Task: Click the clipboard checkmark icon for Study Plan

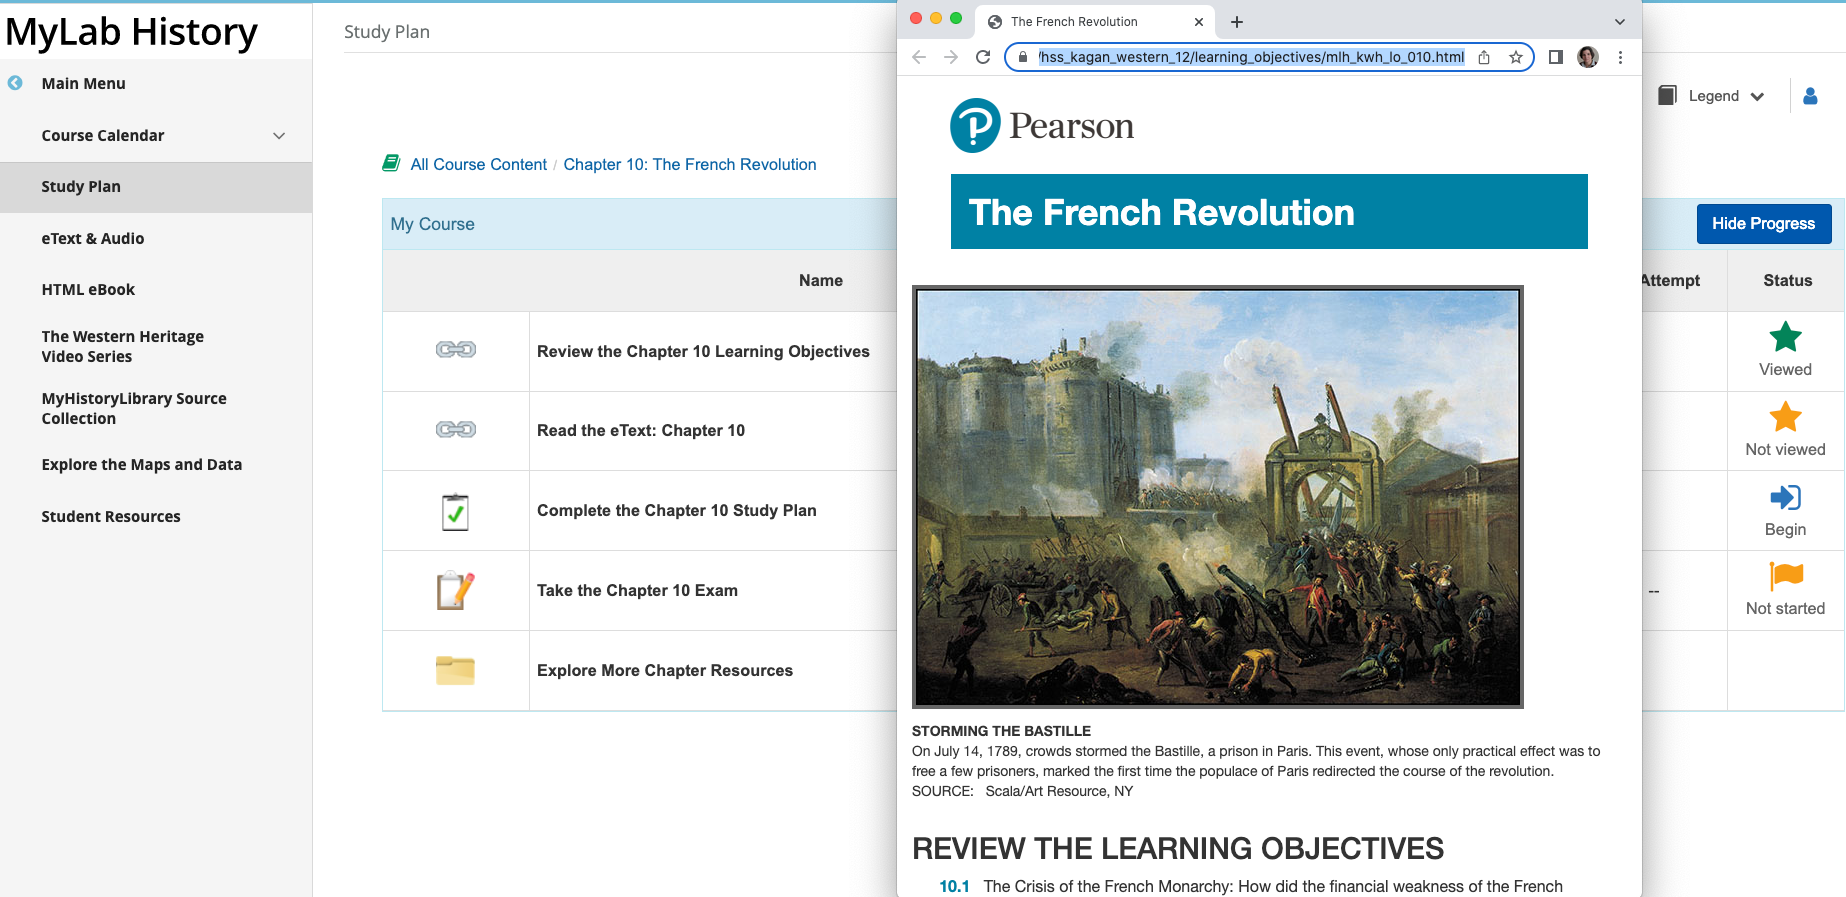Action: [x=455, y=511]
